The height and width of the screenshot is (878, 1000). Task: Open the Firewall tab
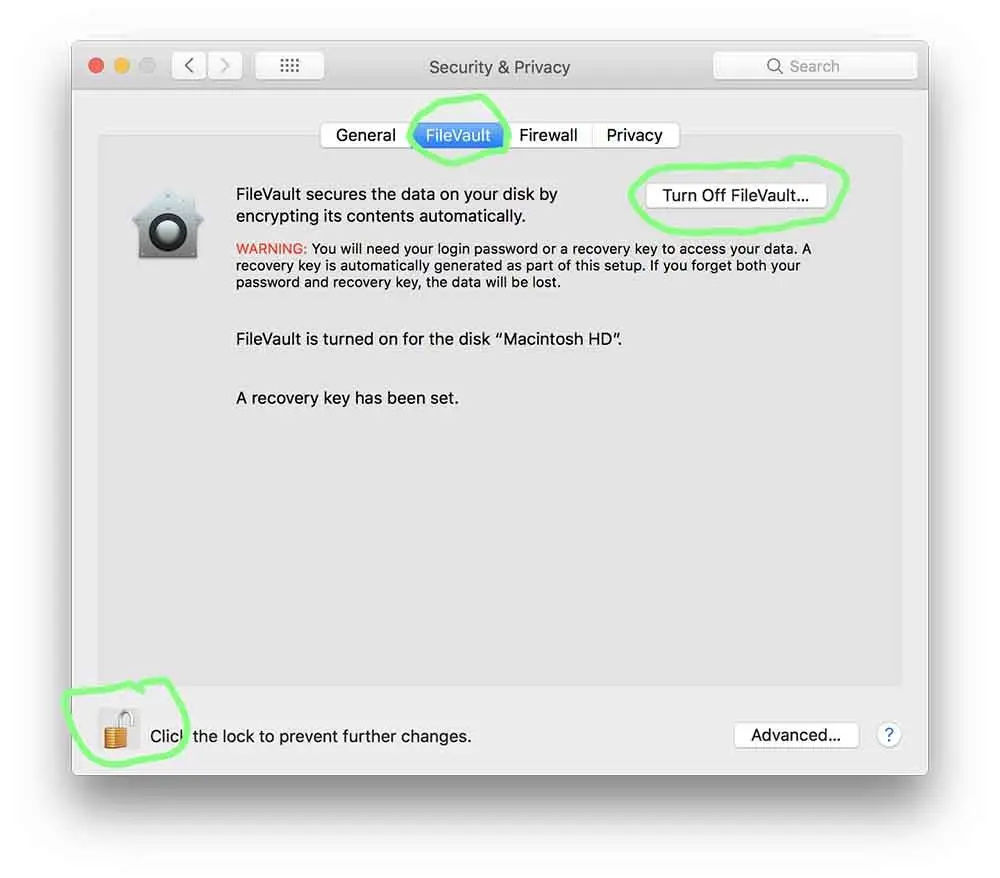point(548,135)
